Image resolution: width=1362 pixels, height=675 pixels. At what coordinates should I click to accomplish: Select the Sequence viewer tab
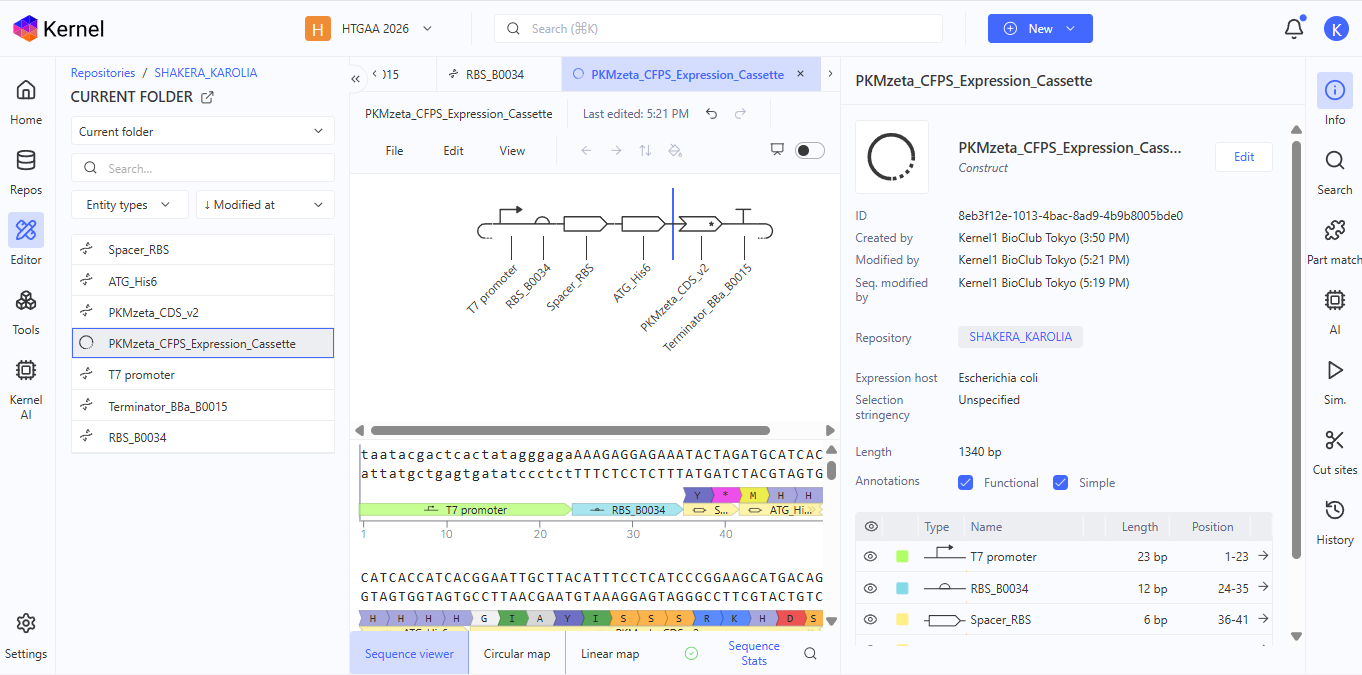point(409,654)
